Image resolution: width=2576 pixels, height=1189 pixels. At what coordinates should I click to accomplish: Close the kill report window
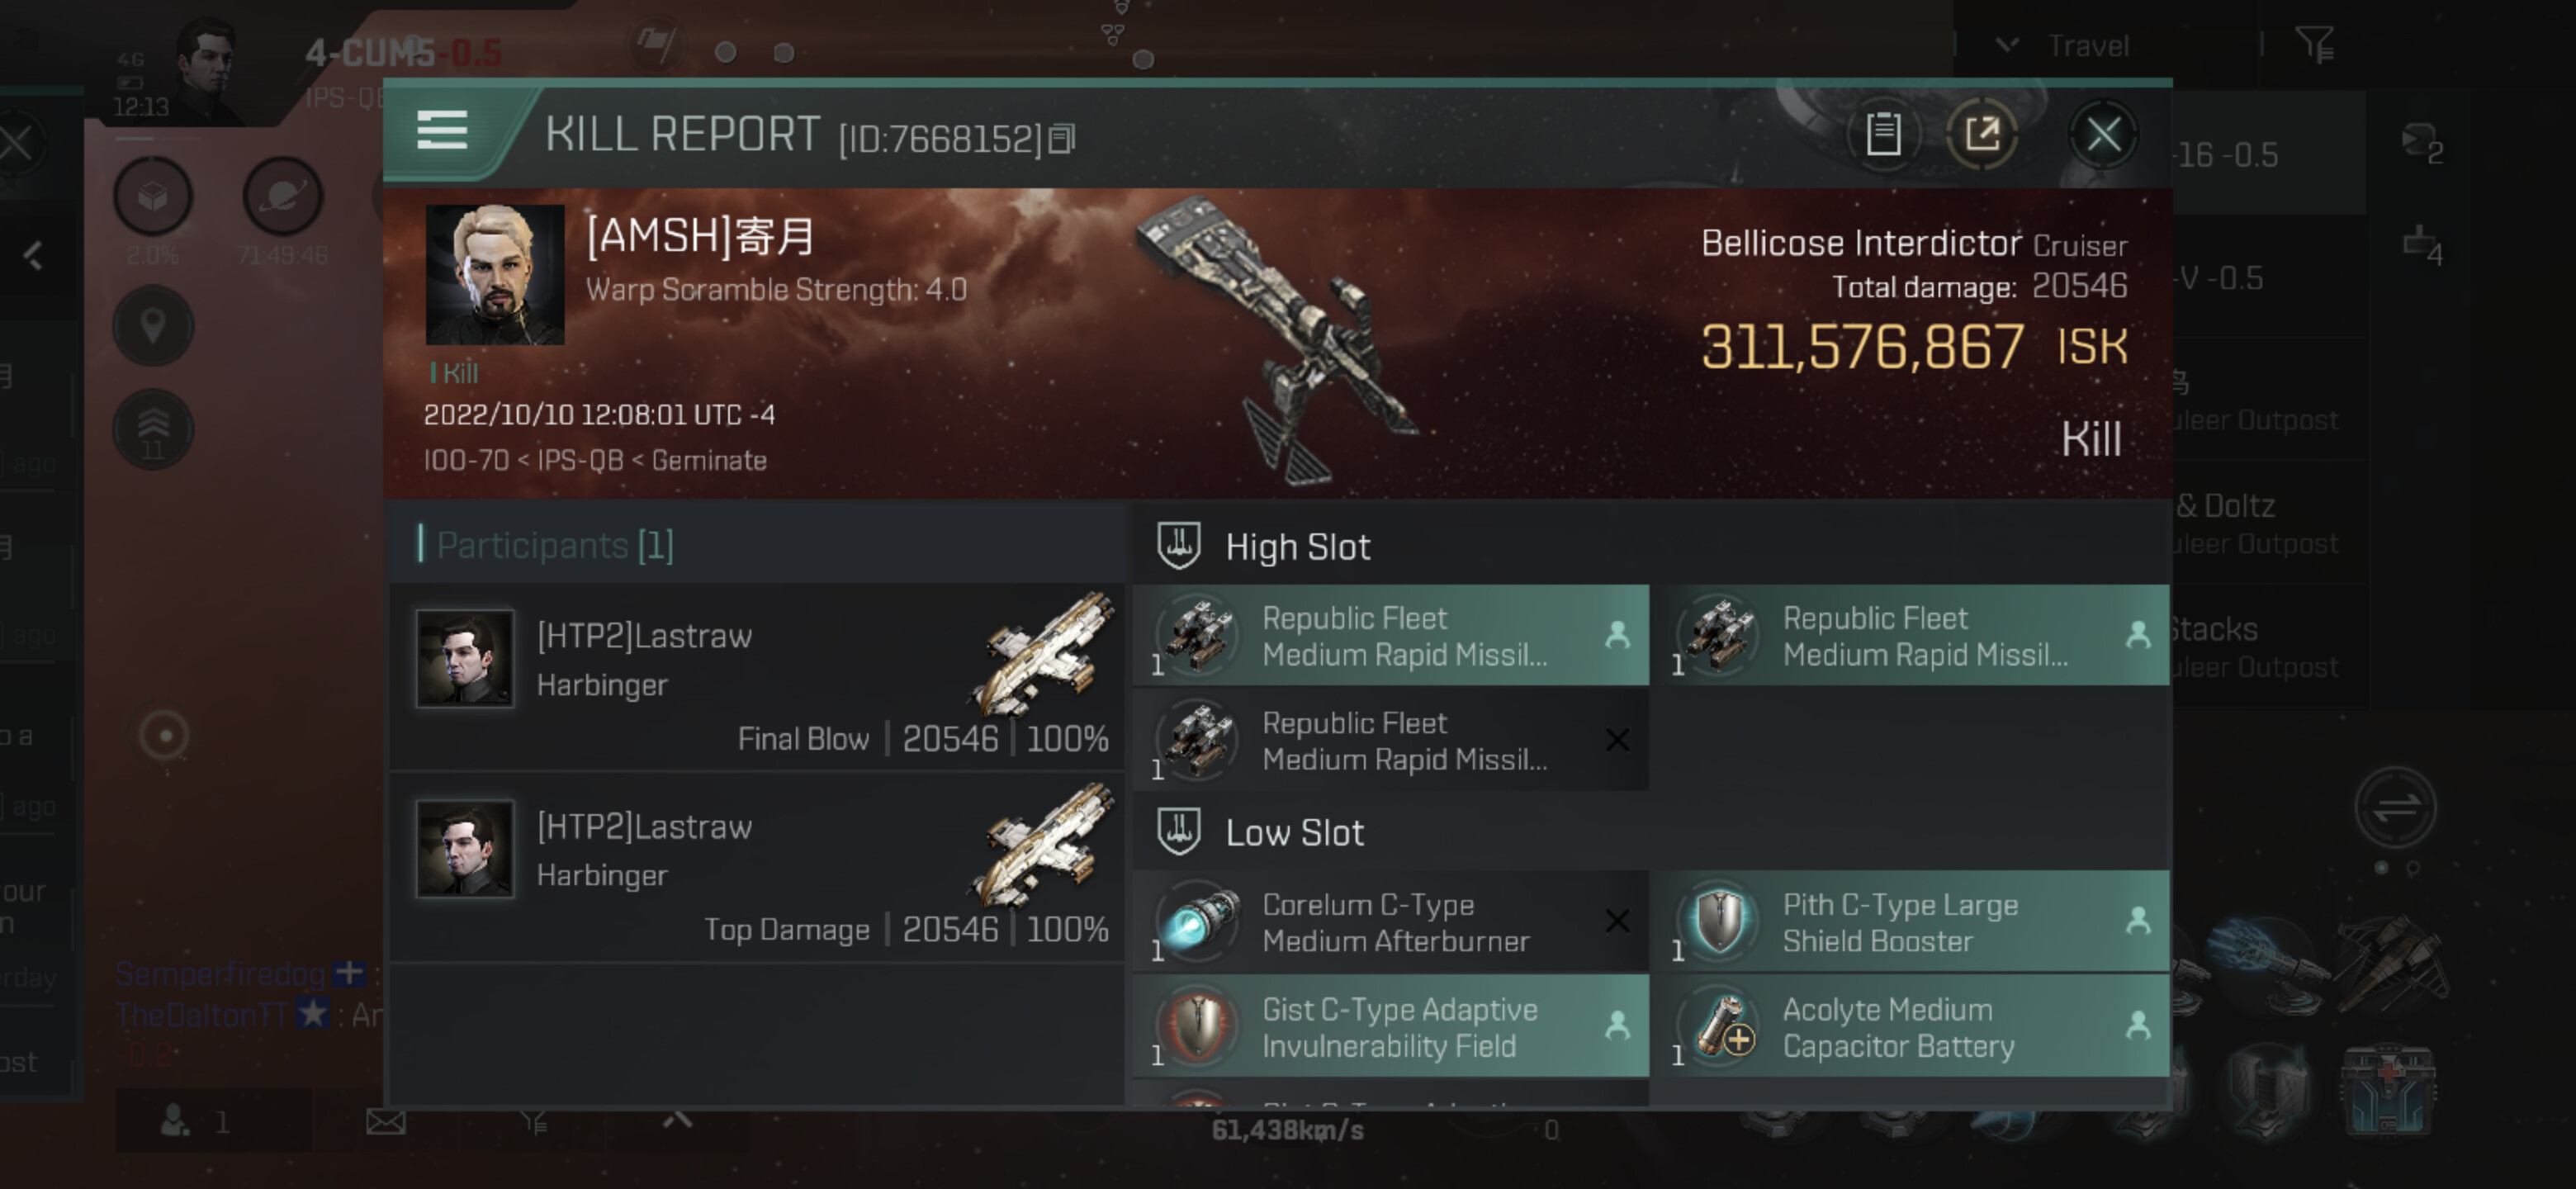[2103, 134]
